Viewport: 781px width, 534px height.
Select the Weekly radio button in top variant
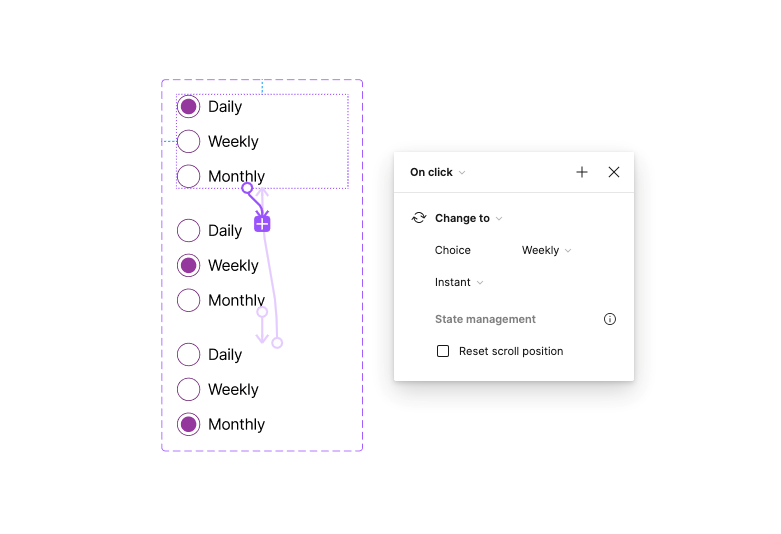click(x=189, y=142)
